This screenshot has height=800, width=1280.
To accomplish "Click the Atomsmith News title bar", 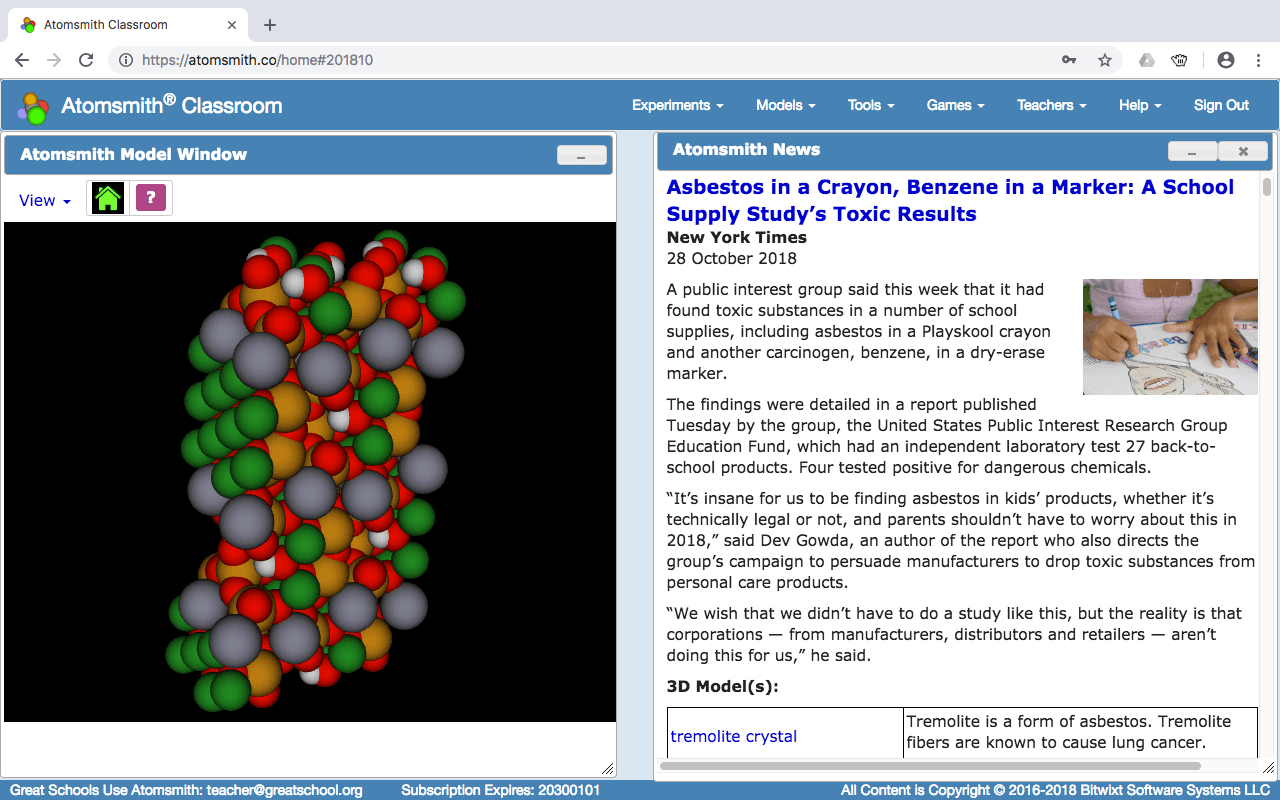I will pyautogui.click(x=965, y=151).
